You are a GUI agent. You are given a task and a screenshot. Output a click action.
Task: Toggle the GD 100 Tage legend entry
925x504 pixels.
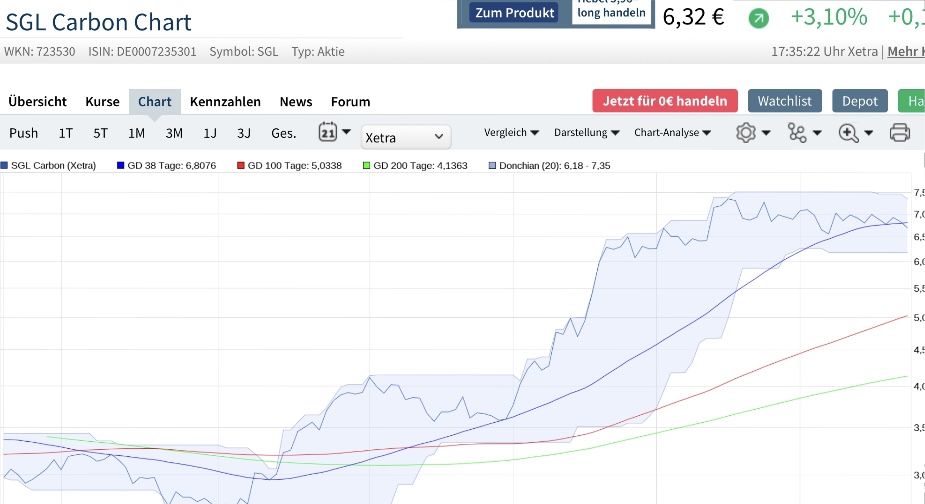[x=288, y=165]
